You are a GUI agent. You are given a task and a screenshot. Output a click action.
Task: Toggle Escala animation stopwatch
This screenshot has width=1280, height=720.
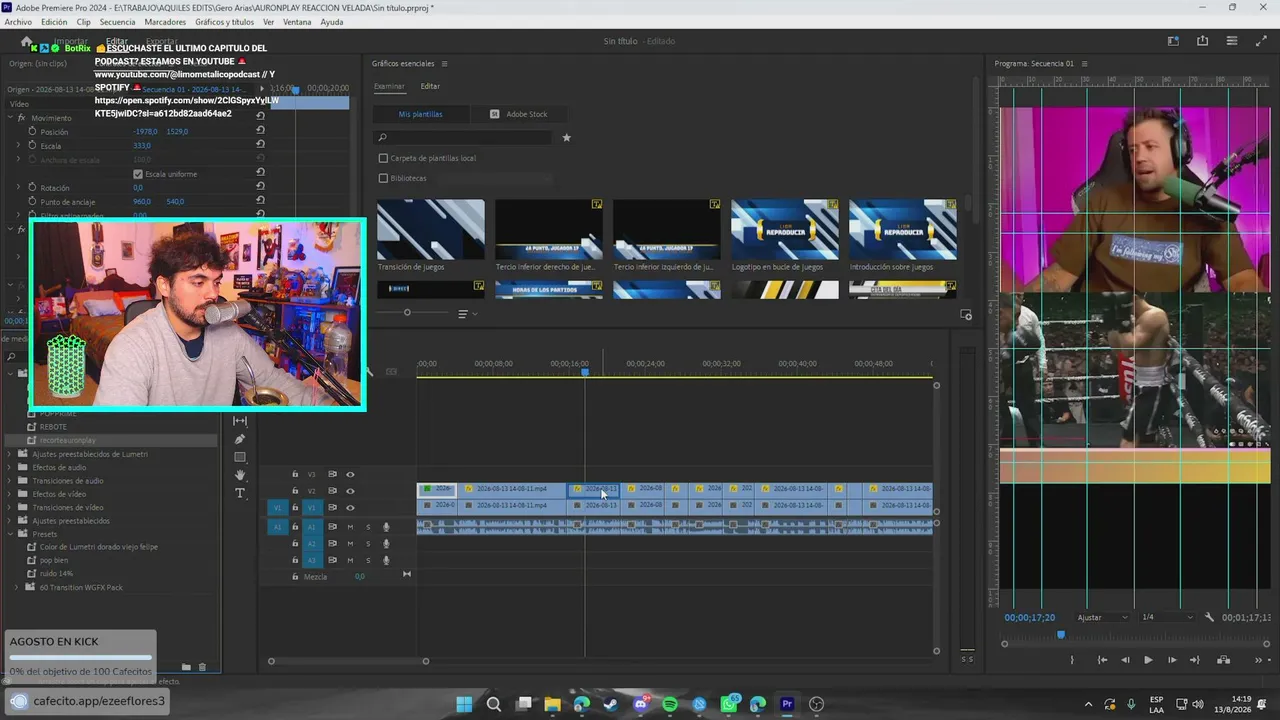[x=32, y=145]
